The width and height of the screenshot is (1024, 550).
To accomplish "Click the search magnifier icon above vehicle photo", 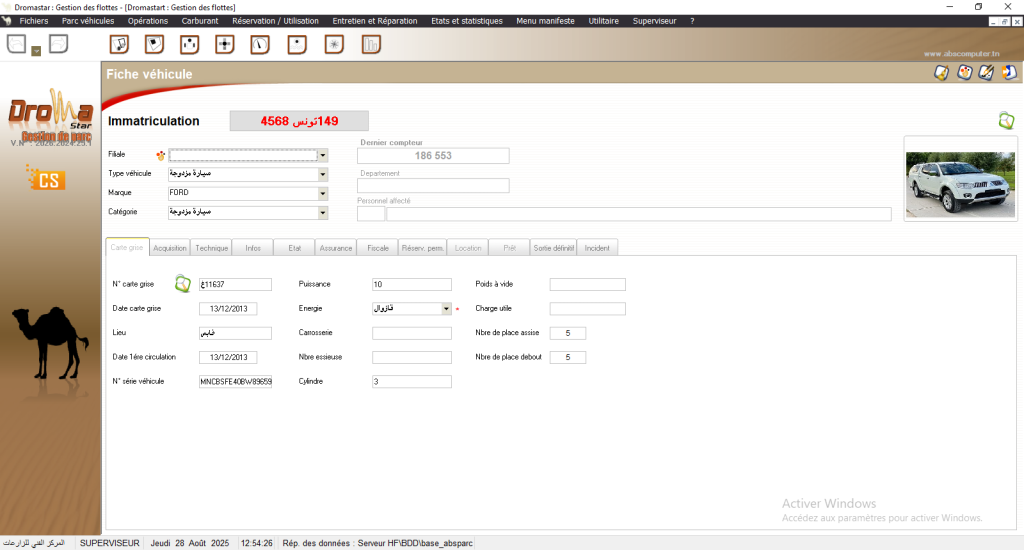I will pyautogui.click(x=1006, y=121).
